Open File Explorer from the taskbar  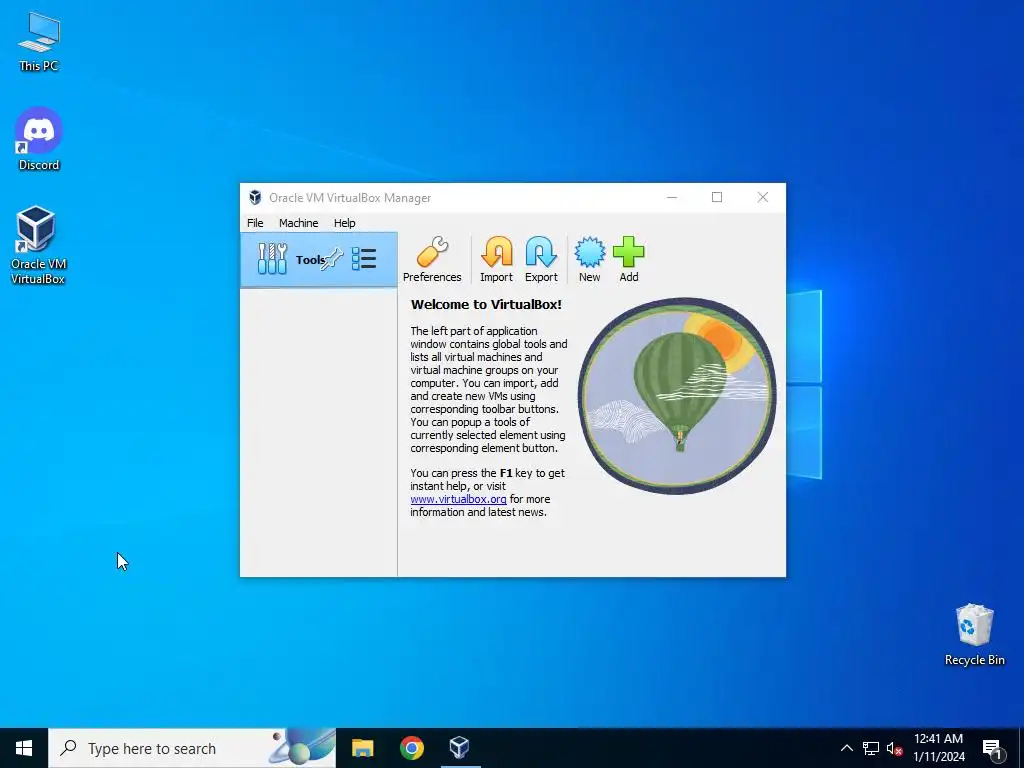click(362, 748)
